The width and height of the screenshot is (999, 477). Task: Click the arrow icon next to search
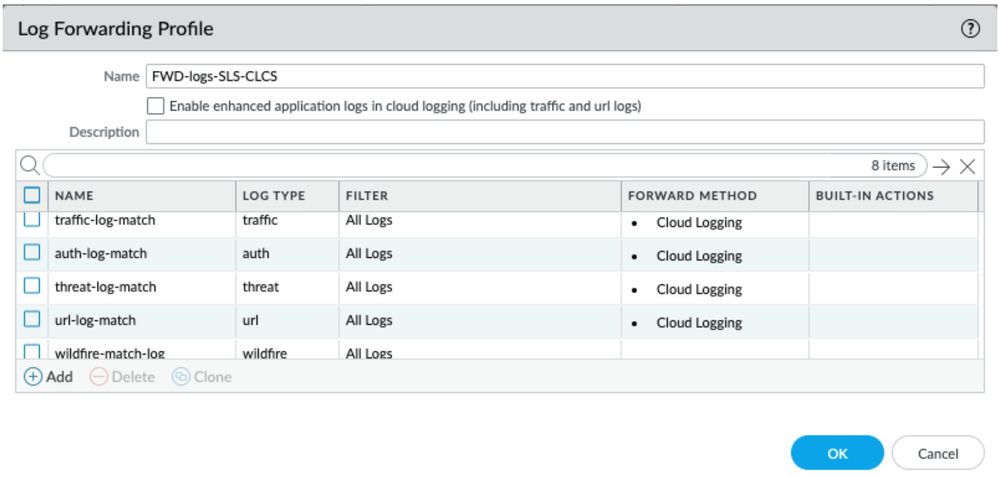pos(941,167)
